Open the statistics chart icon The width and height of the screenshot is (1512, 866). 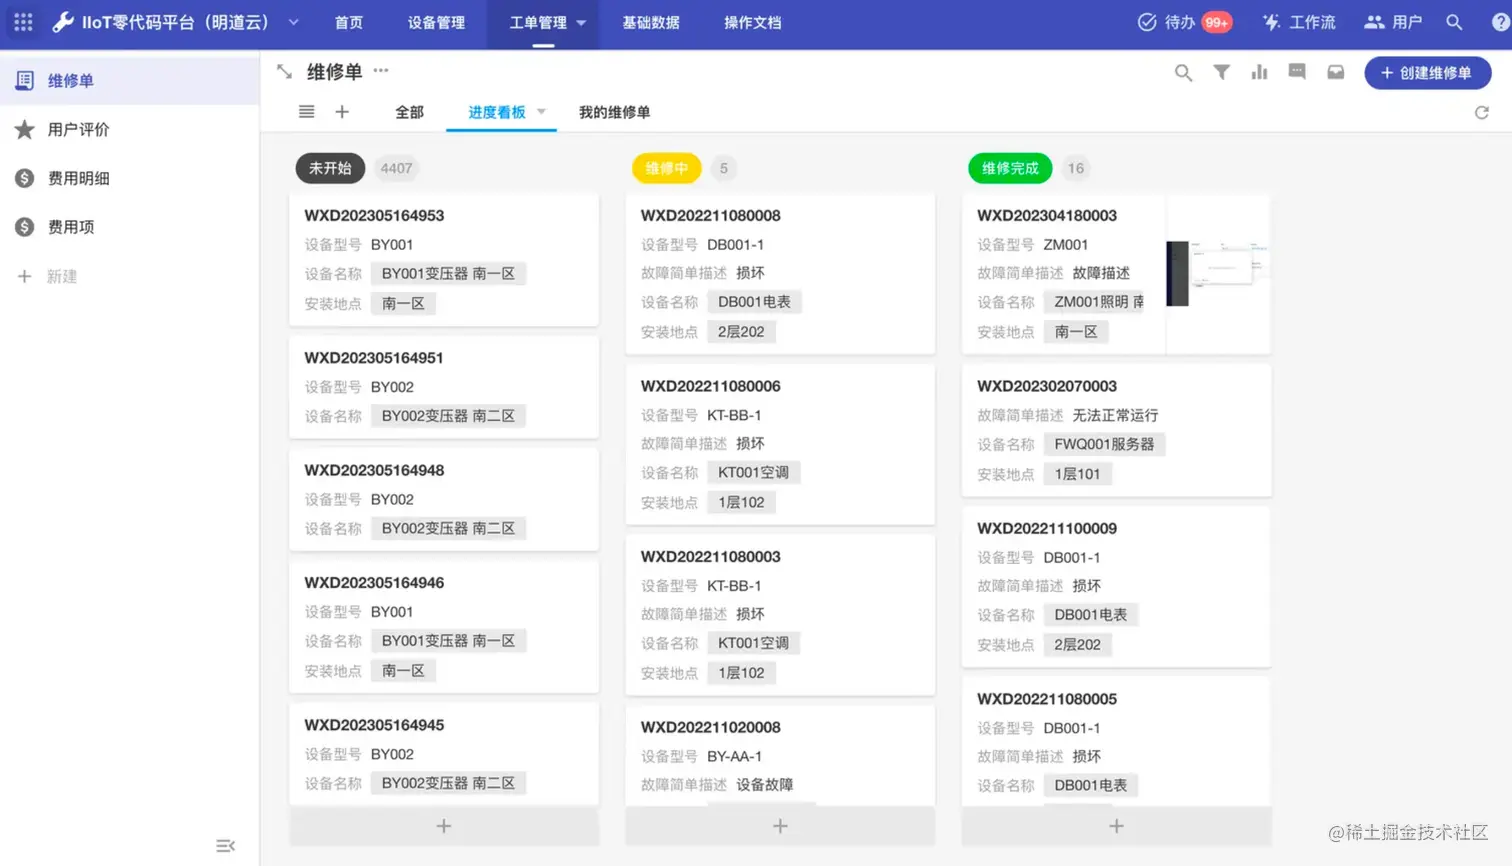(x=1259, y=72)
